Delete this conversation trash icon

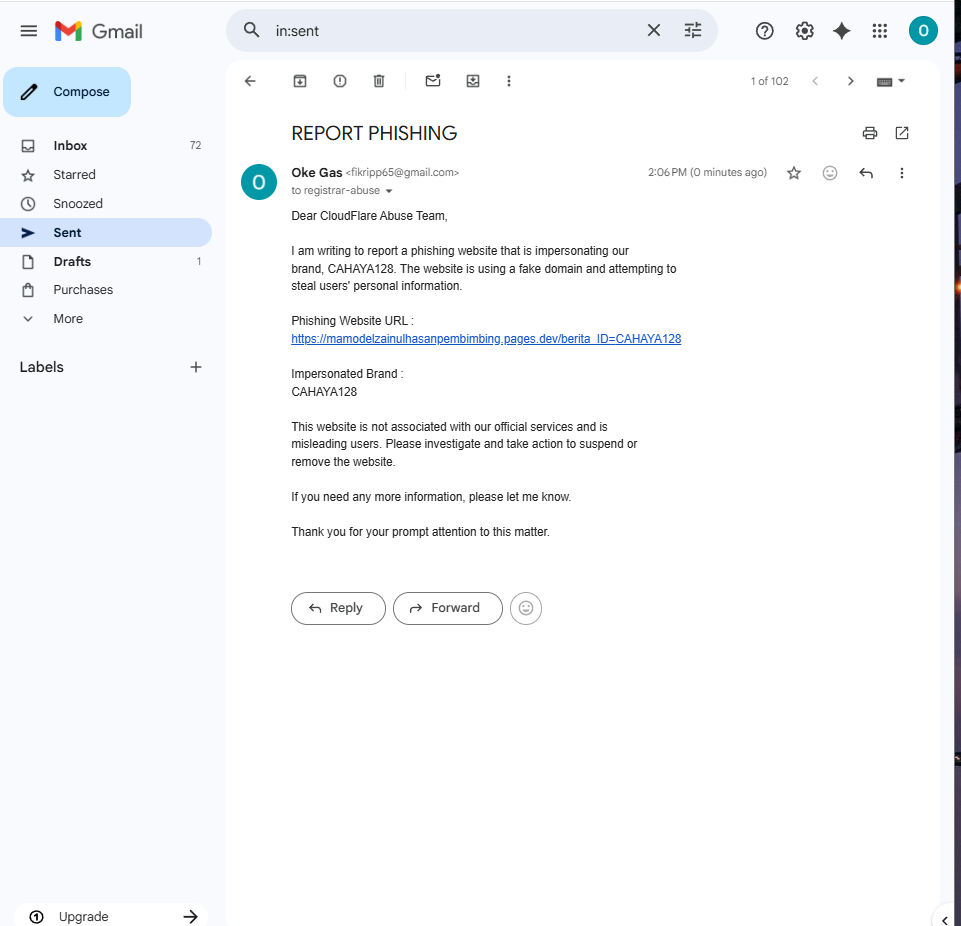click(x=379, y=81)
